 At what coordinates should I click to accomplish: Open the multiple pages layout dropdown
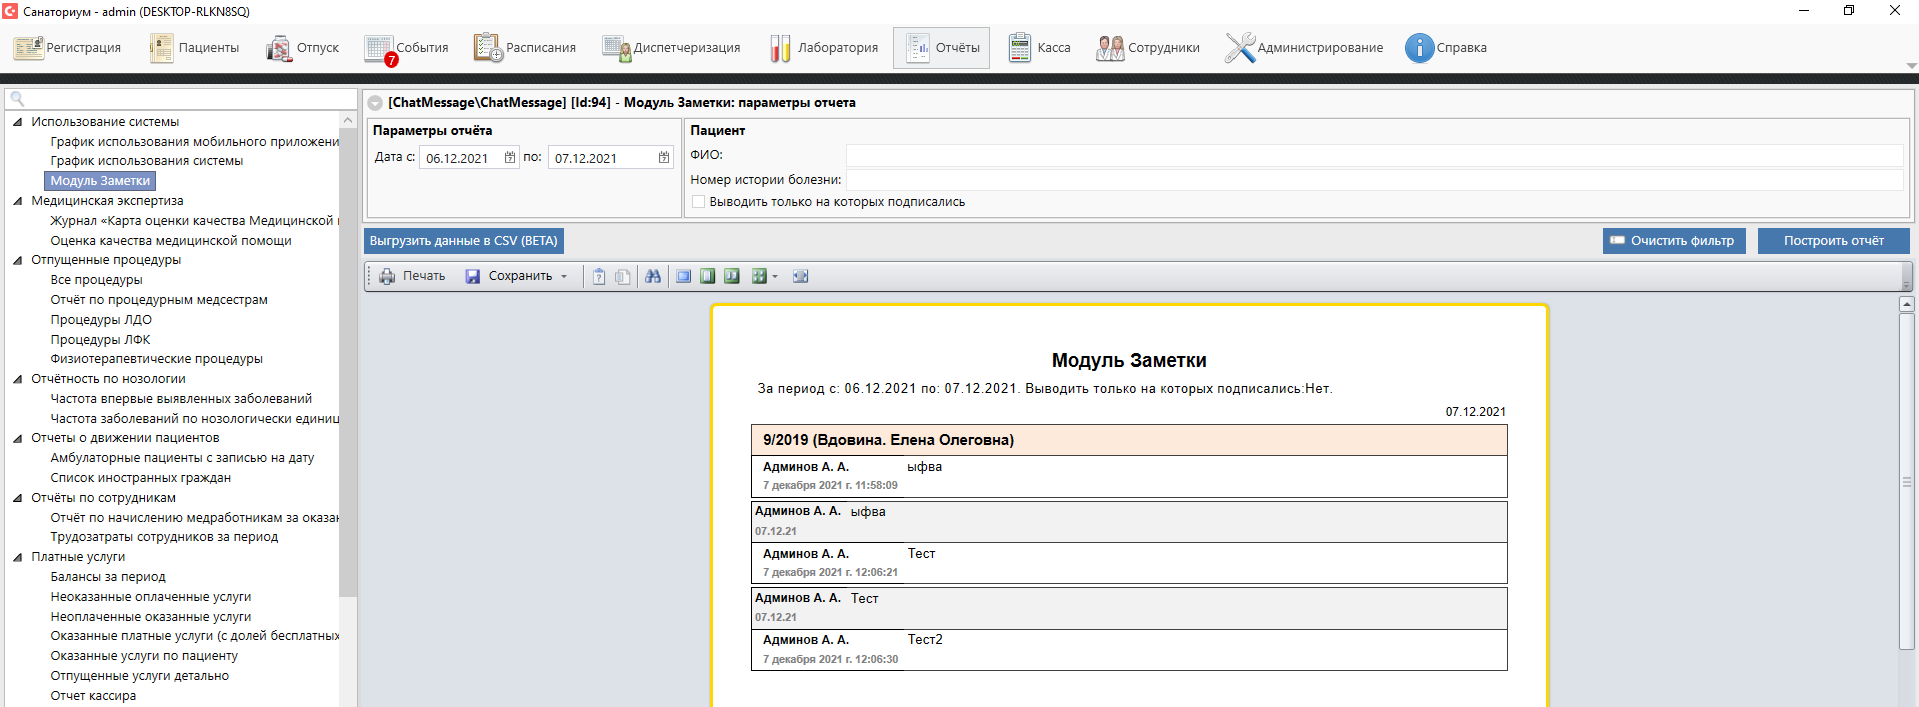coord(775,277)
